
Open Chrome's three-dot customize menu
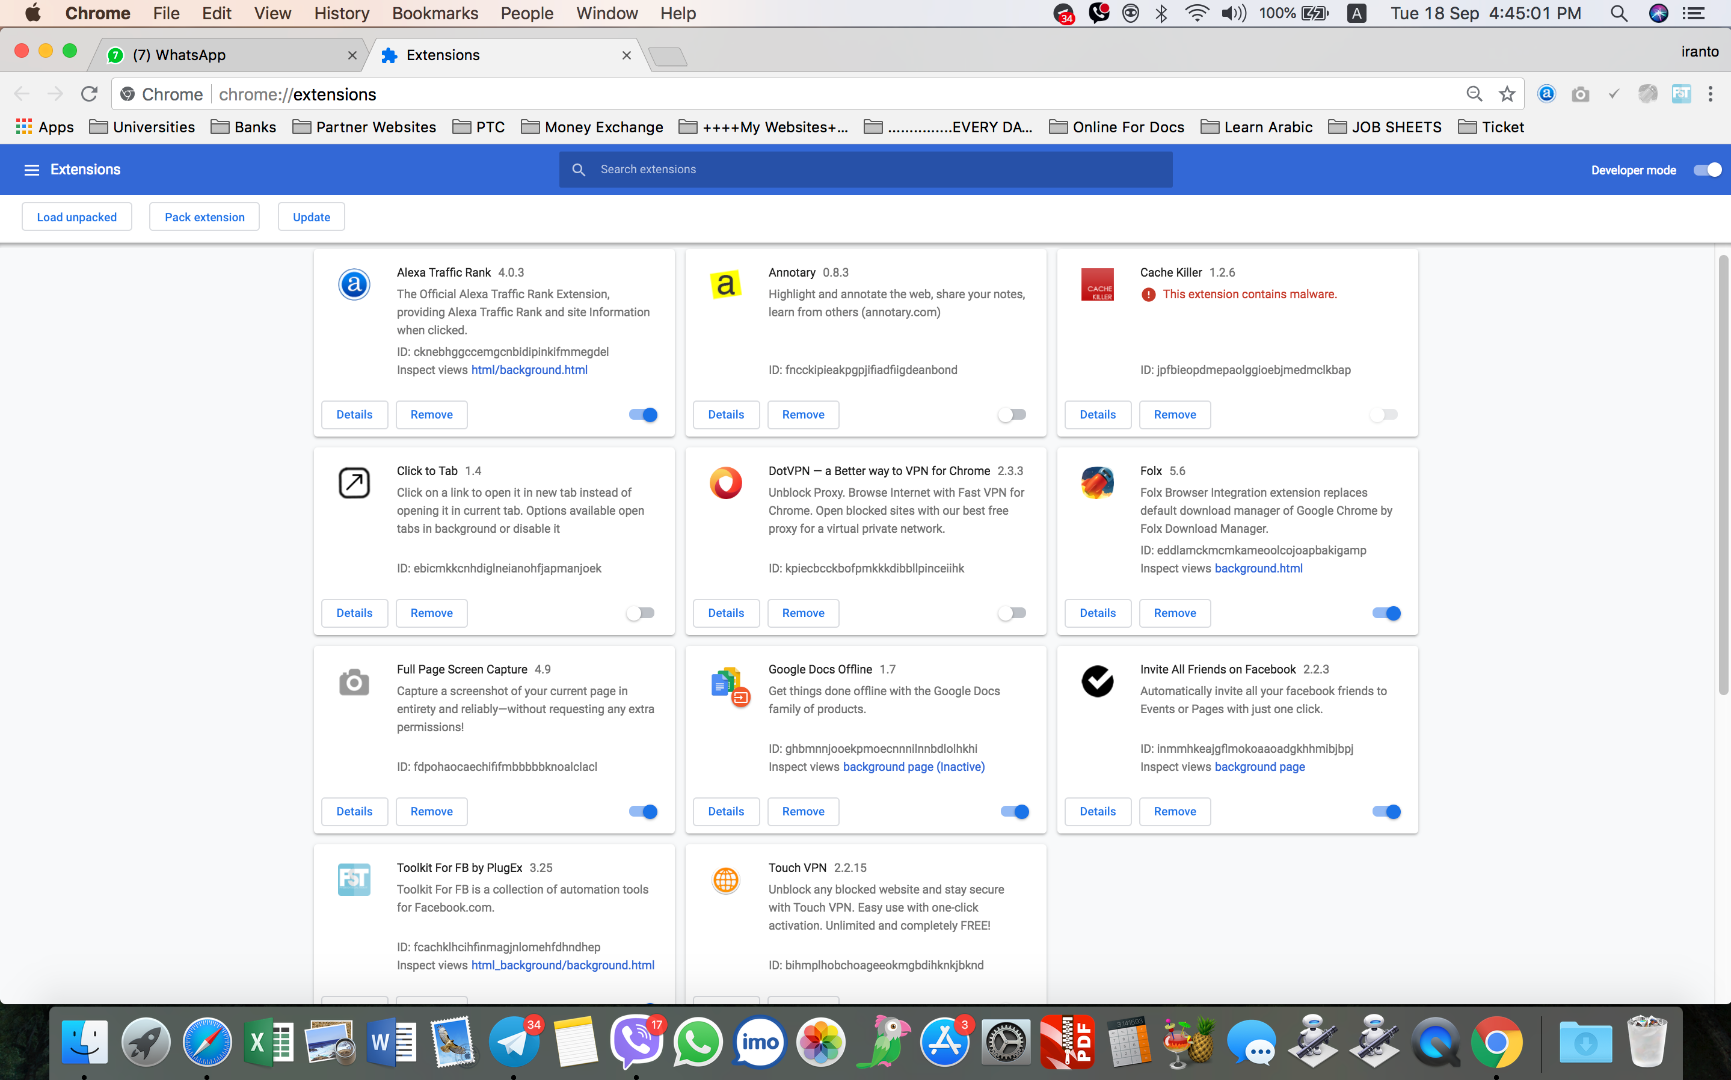1711,94
